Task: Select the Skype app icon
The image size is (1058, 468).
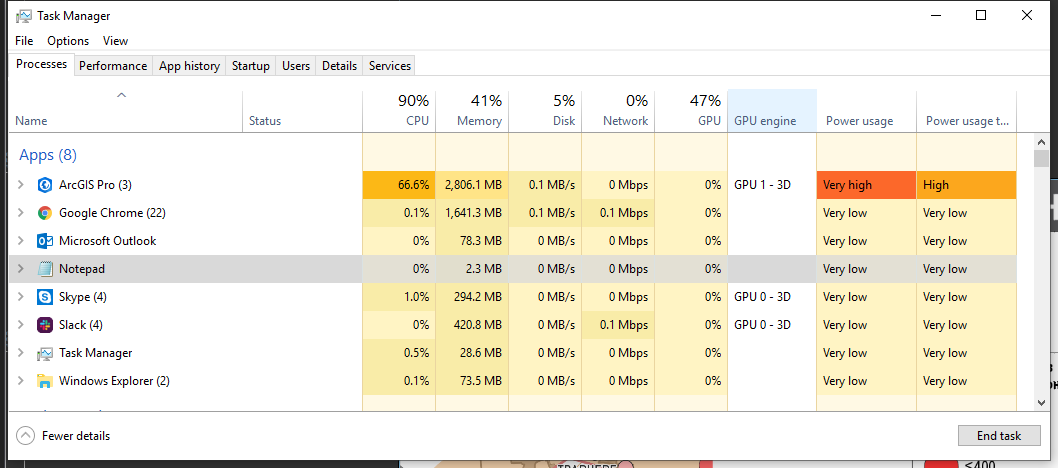Action: point(44,297)
